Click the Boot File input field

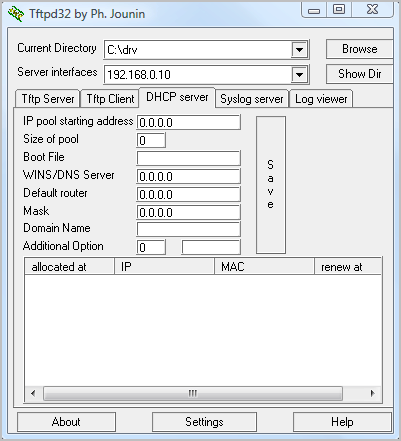tap(188, 158)
